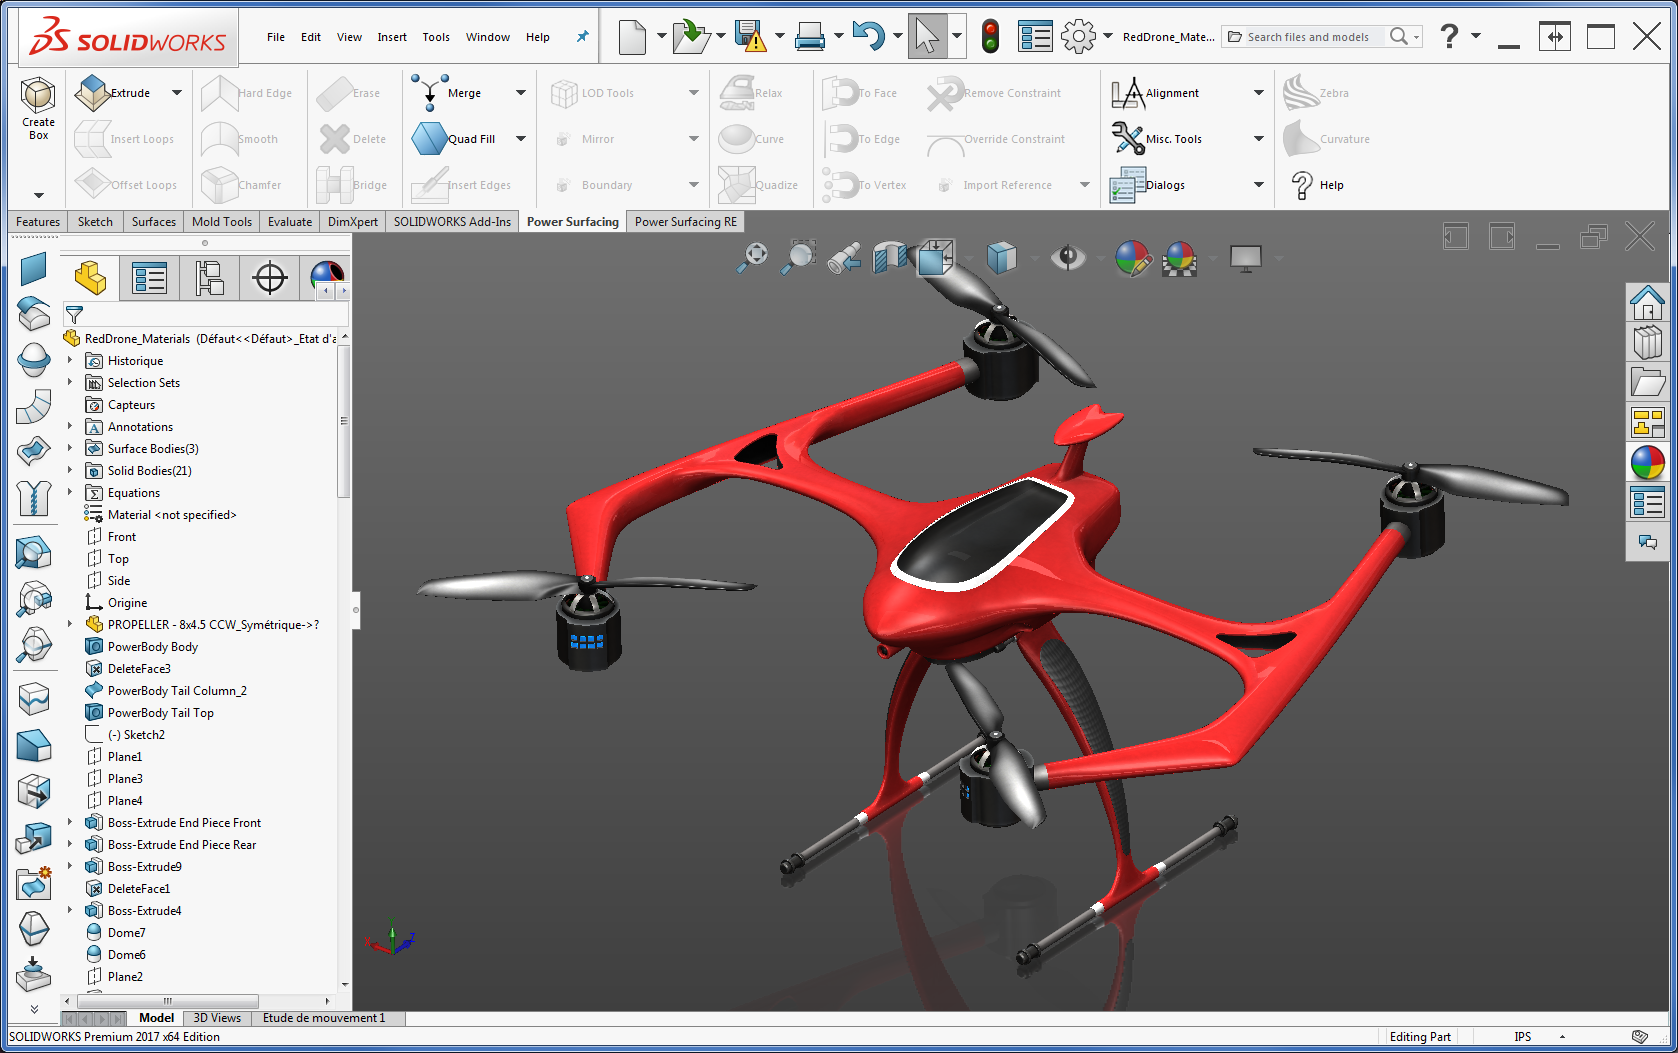Click the Apply Scene checkered globe icon
Viewport: 1678px width, 1053px height.
pos(1182,257)
